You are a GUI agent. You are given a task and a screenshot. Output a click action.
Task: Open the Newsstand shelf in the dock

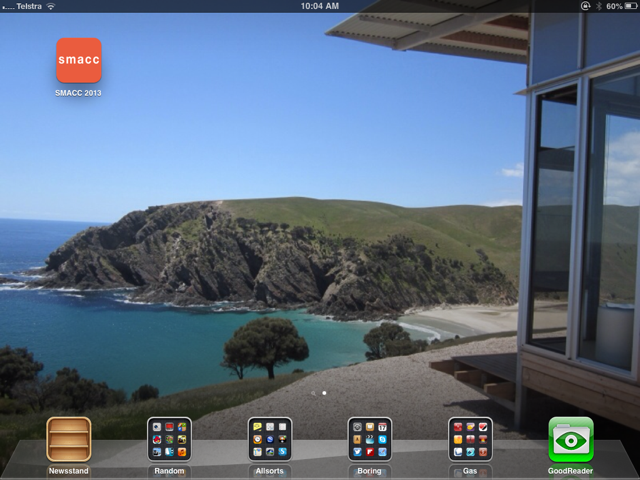pyautogui.click(x=69, y=439)
